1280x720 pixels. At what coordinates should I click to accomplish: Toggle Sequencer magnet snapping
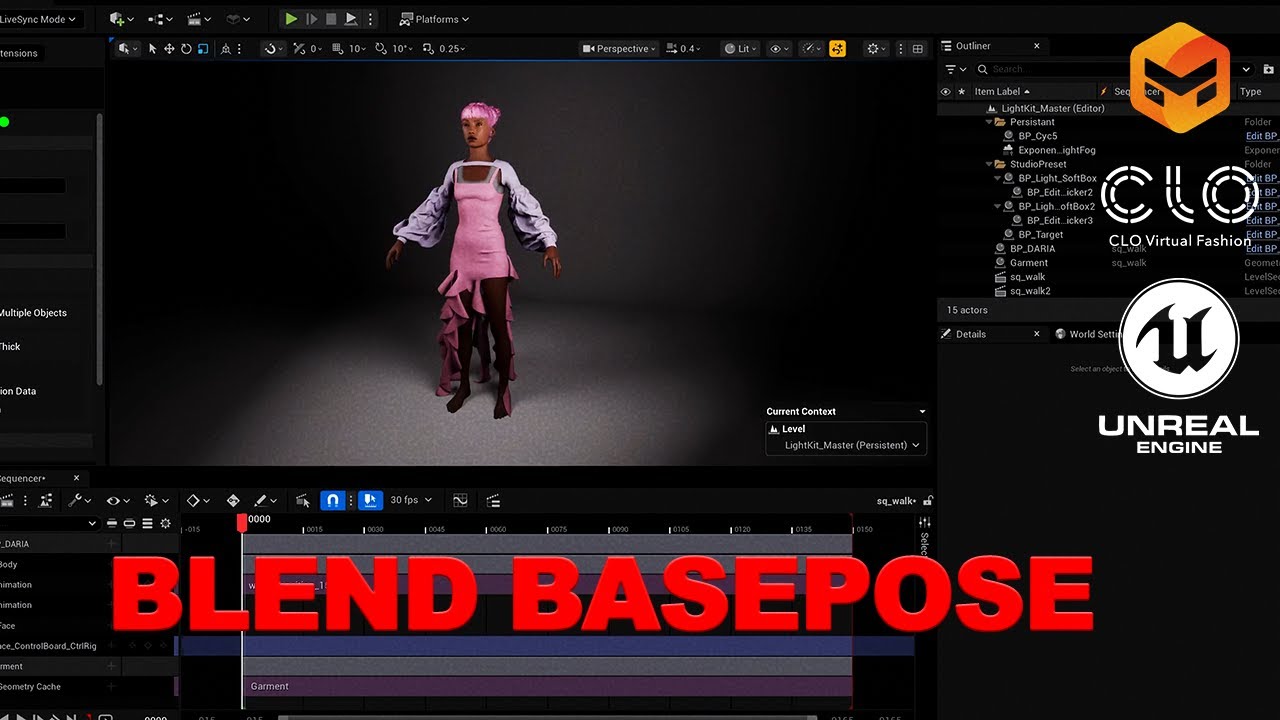pyautogui.click(x=333, y=500)
